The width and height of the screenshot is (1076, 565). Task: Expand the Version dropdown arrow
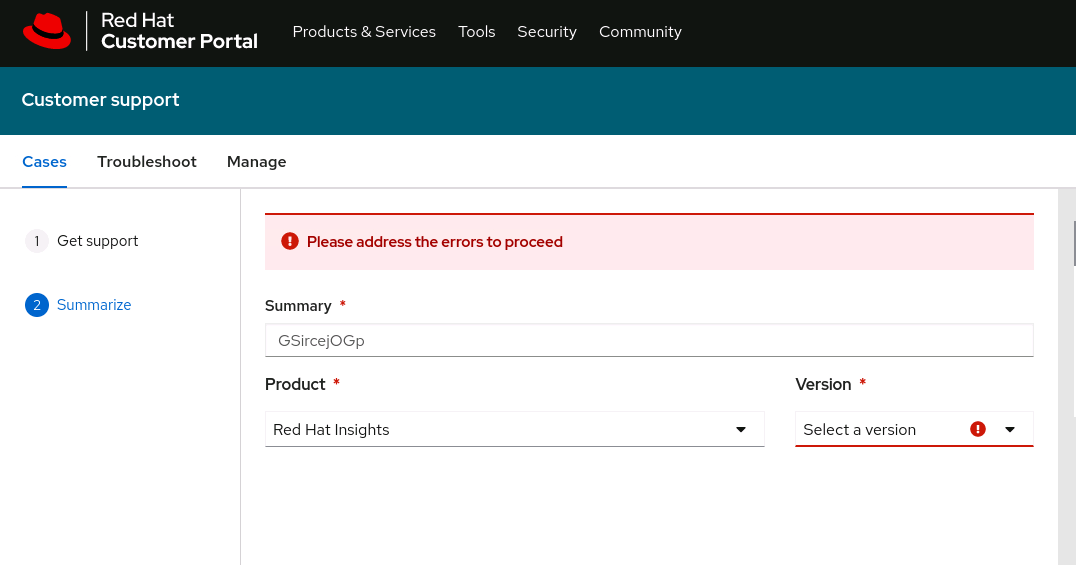pyautogui.click(x=1010, y=430)
